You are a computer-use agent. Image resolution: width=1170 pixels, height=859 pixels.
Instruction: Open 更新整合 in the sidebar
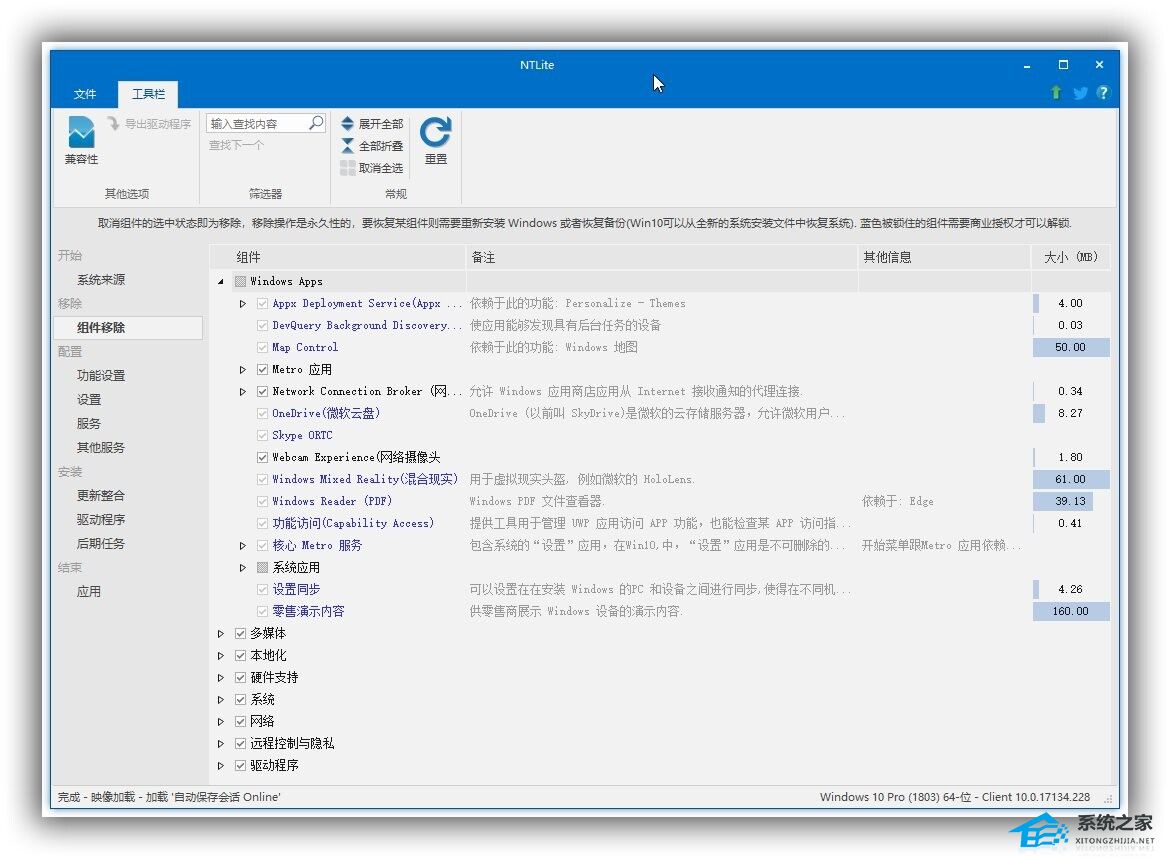coord(101,496)
